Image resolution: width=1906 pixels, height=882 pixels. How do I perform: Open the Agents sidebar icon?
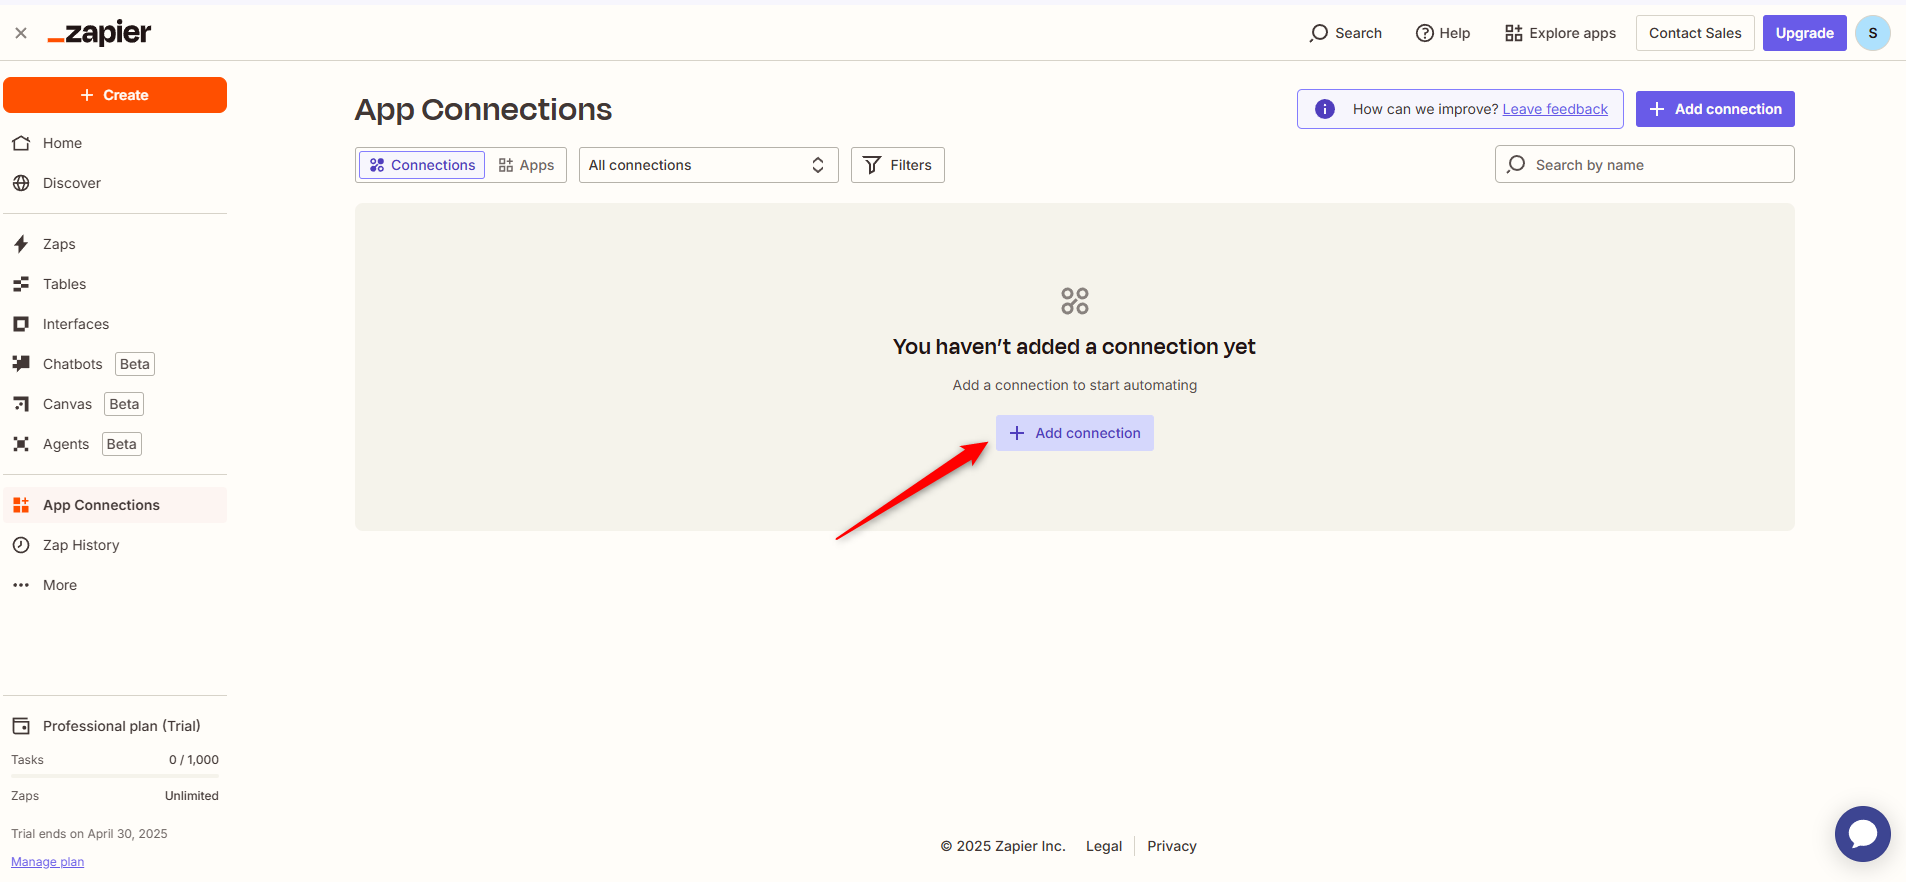point(21,444)
